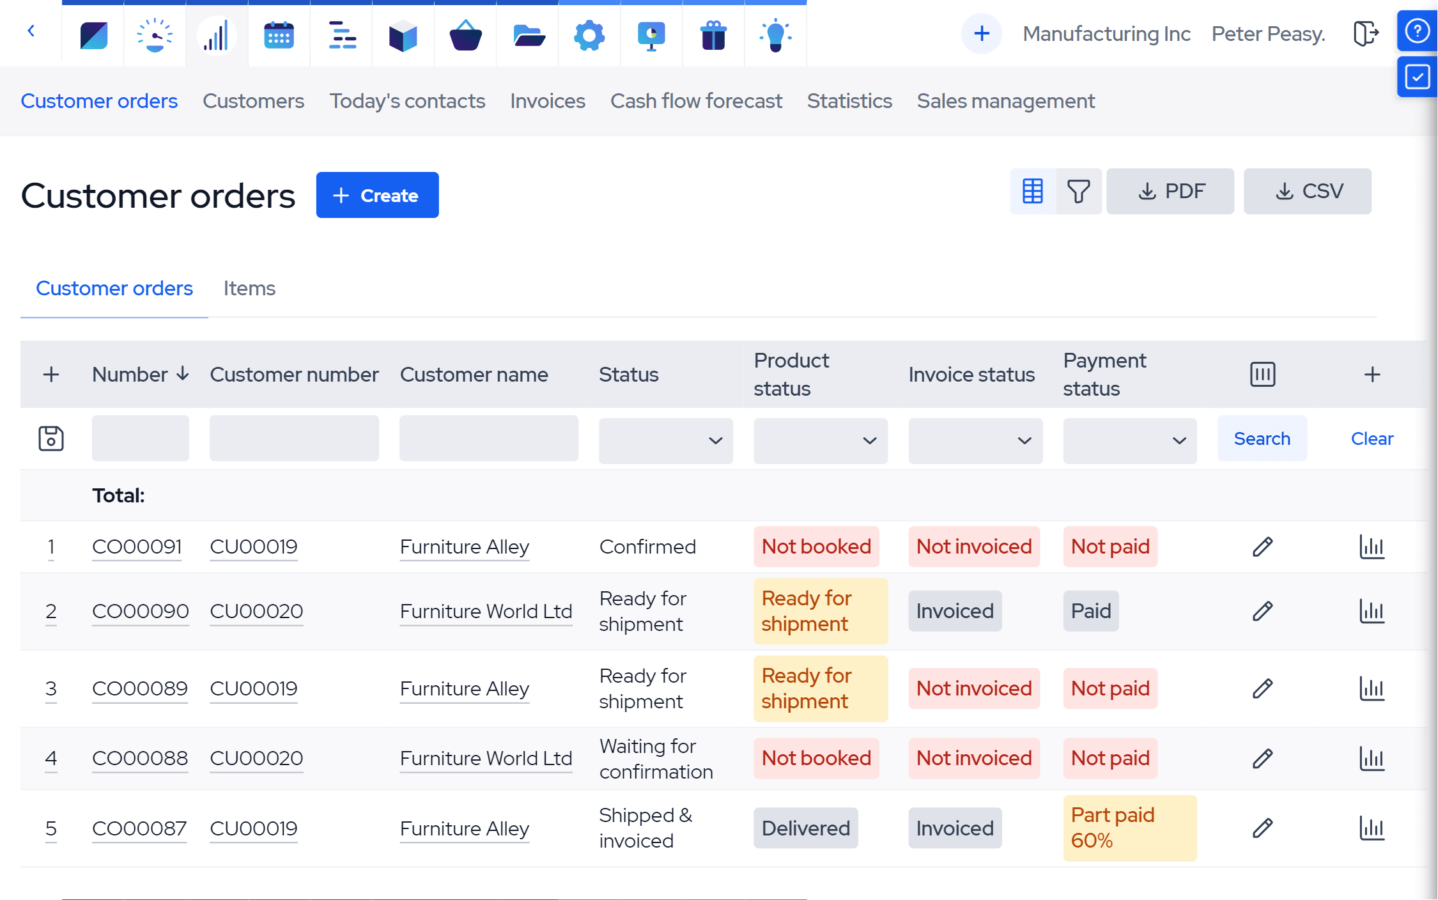
Task: Select the gauge performance icon
Action: click(155, 35)
